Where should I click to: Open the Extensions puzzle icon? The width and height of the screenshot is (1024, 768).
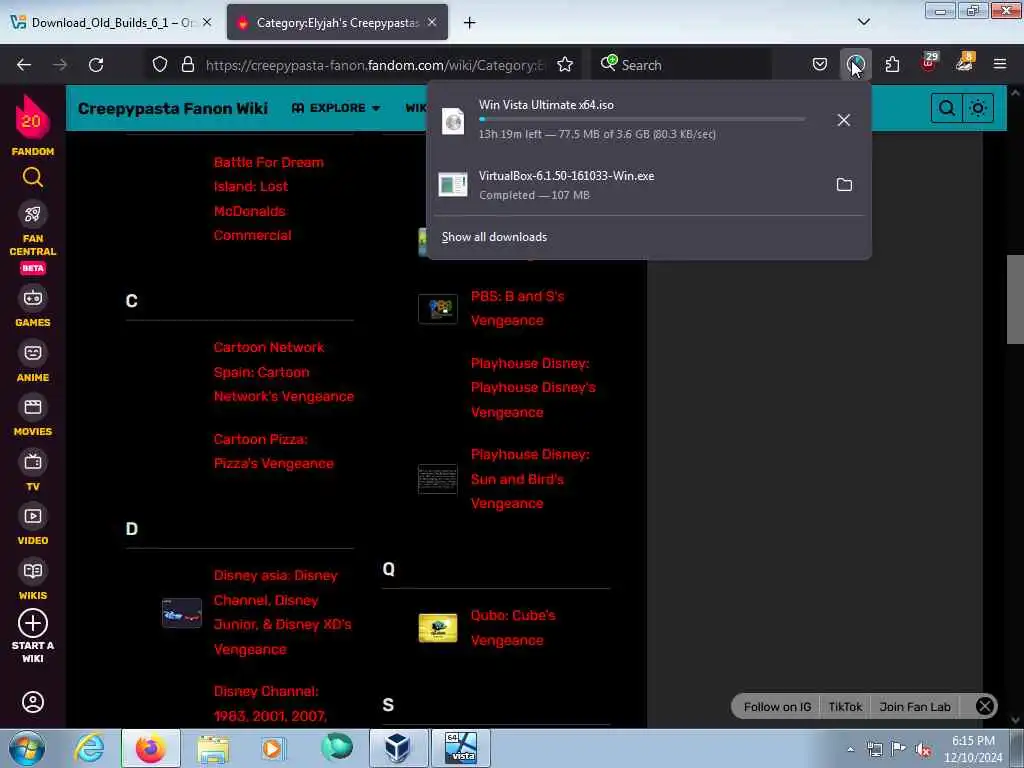pos(892,64)
